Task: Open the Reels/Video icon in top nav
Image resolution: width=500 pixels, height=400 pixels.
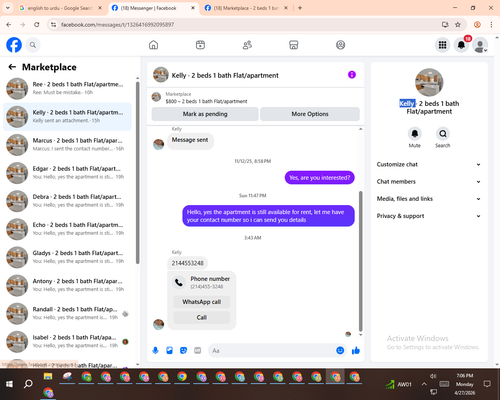Action: [200, 45]
